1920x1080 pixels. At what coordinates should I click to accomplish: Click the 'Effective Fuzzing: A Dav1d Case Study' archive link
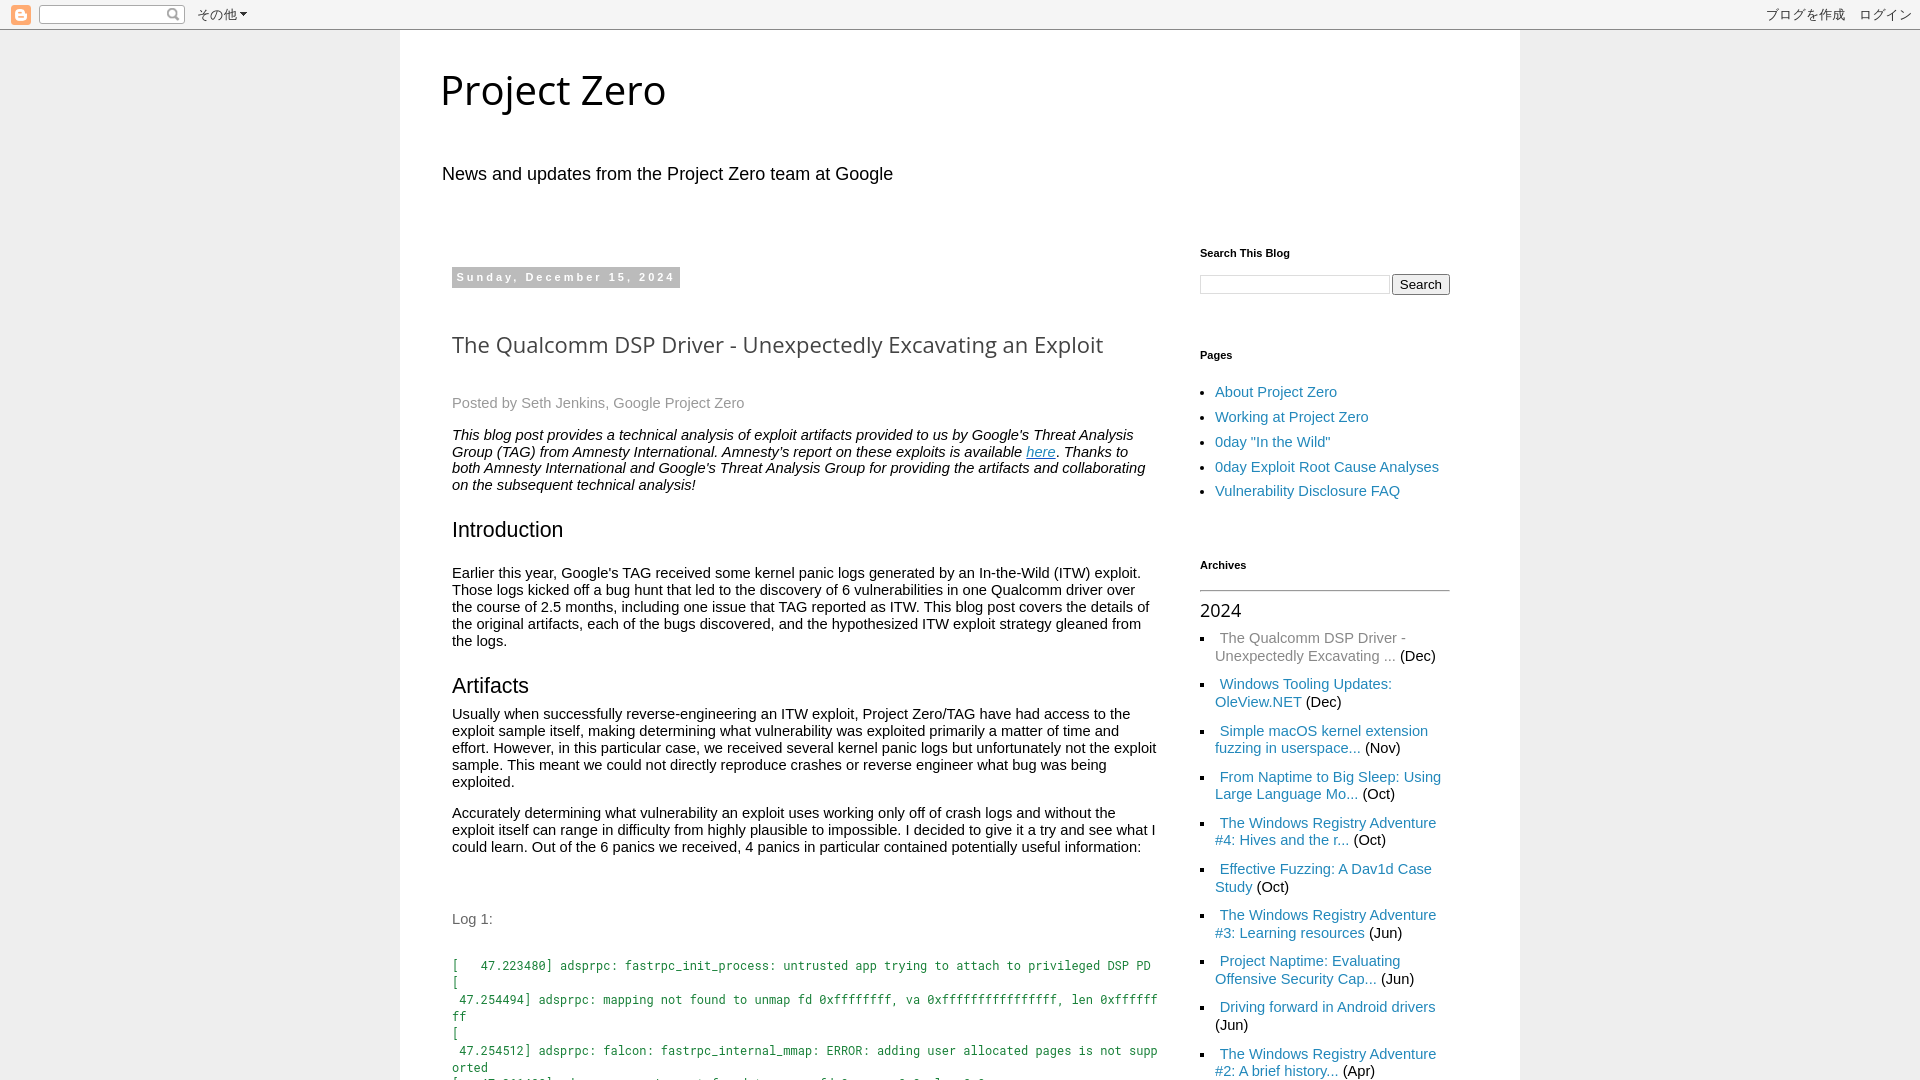(1323, 877)
